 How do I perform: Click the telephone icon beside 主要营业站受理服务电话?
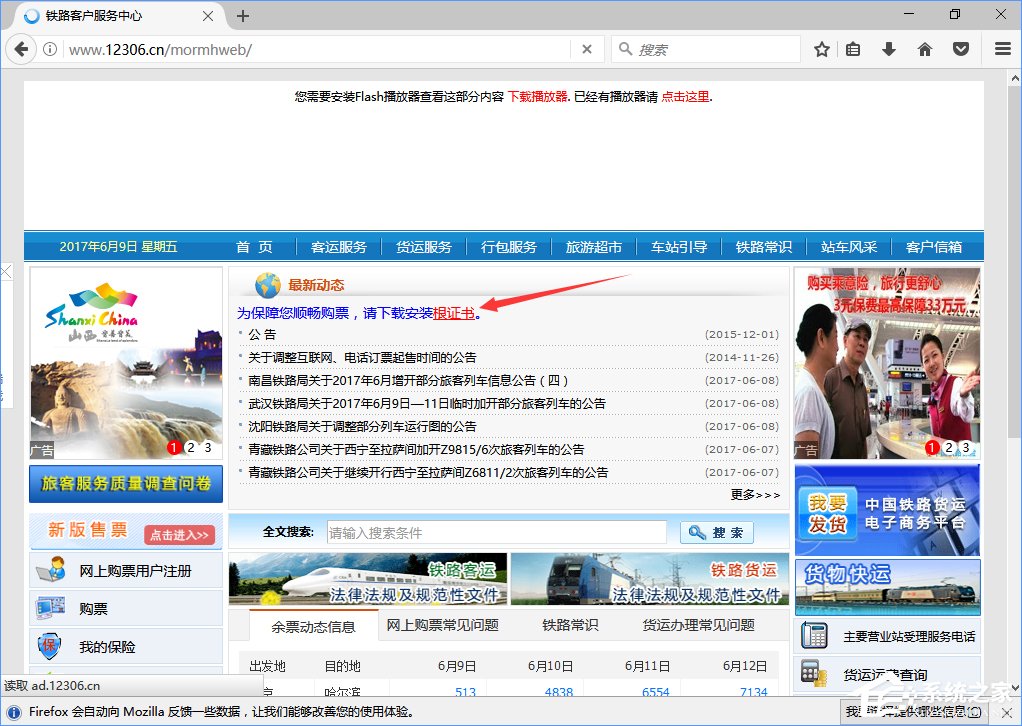click(814, 636)
